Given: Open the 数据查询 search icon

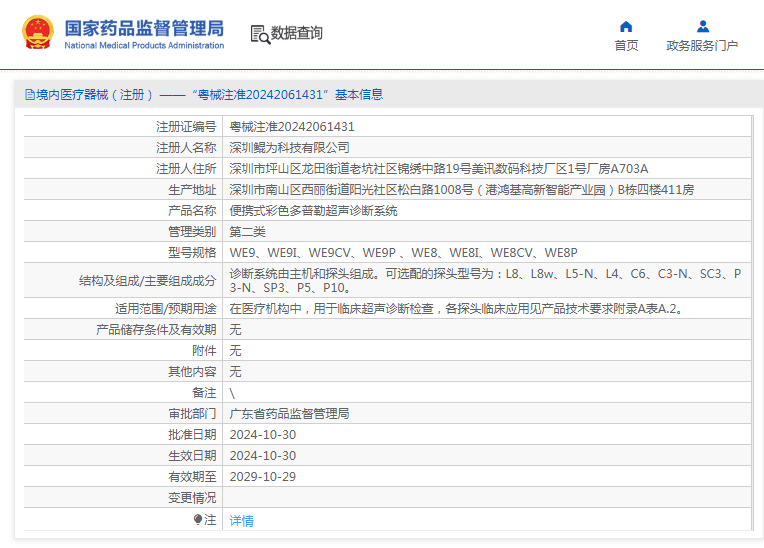Looking at the screenshot, I should click(x=260, y=35).
